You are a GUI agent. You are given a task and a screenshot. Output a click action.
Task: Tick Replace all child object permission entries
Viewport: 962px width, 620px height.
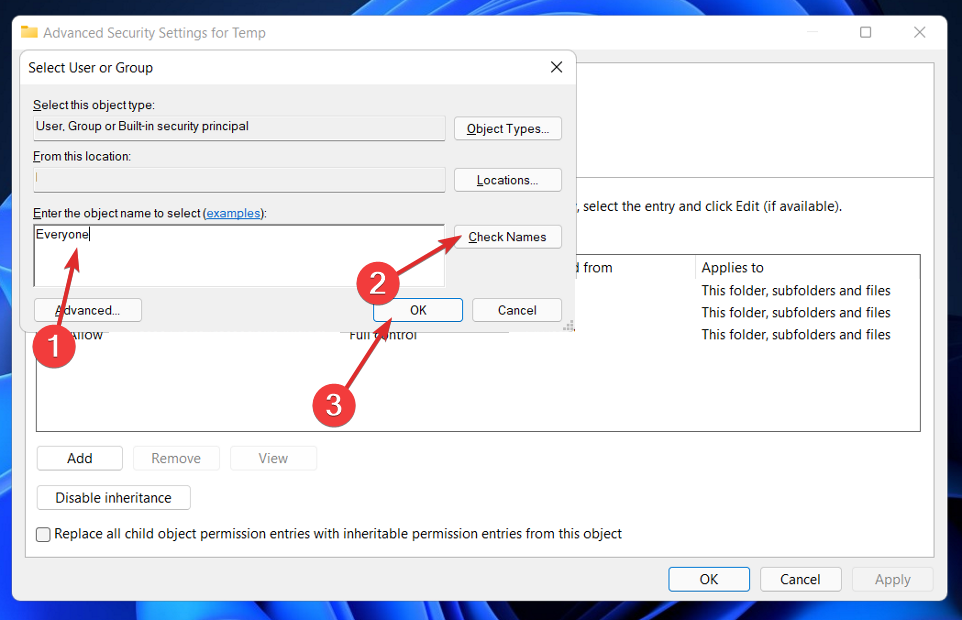(43, 534)
